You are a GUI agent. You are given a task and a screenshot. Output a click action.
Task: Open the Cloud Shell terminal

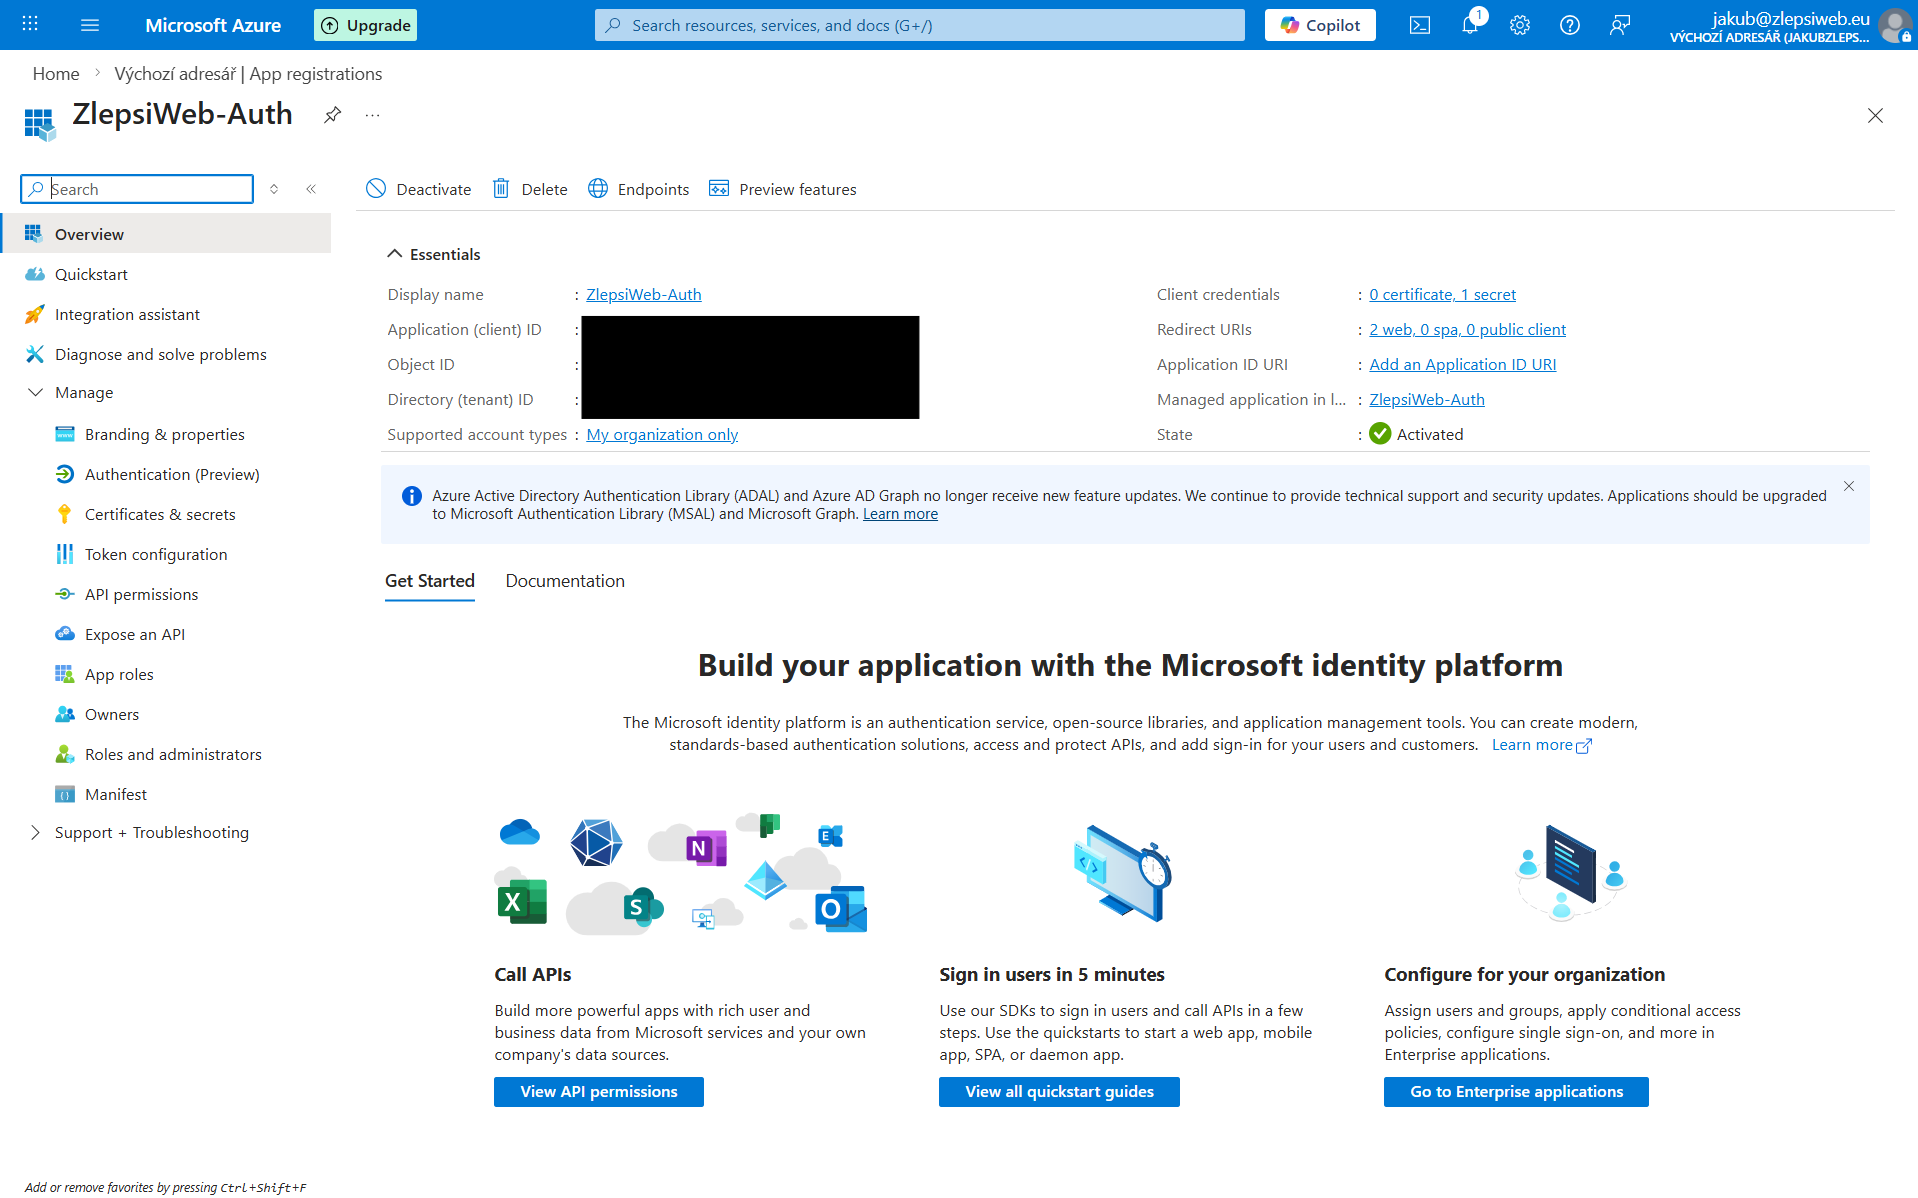tap(1419, 25)
